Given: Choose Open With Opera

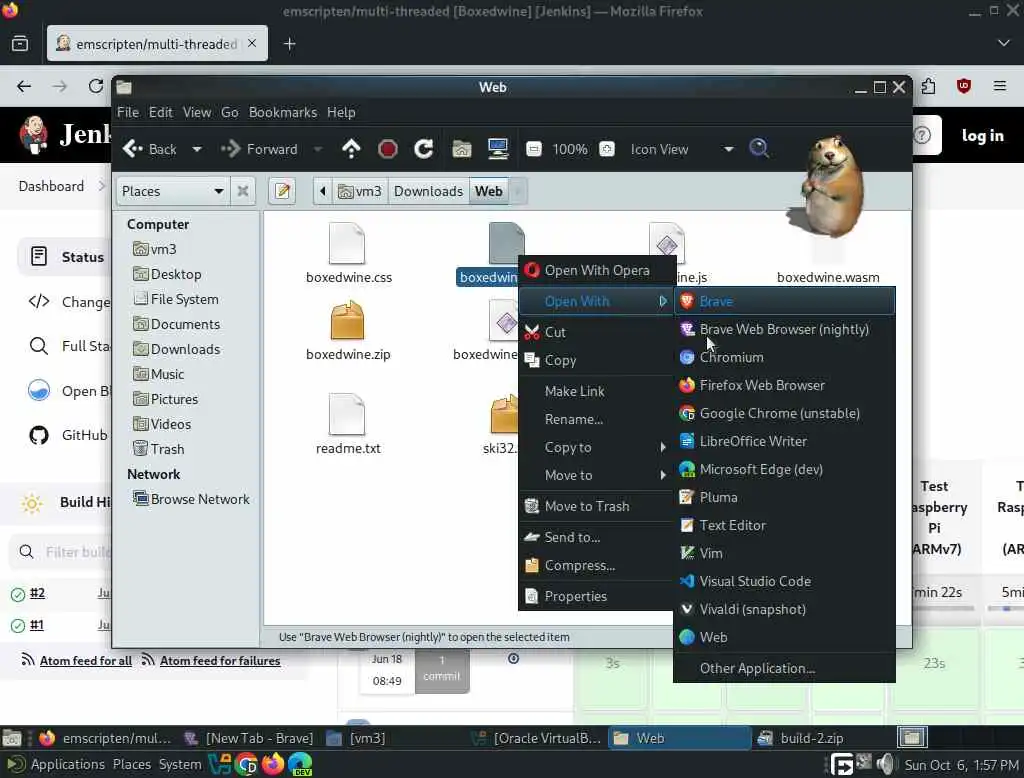Looking at the screenshot, I should [x=596, y=270].
